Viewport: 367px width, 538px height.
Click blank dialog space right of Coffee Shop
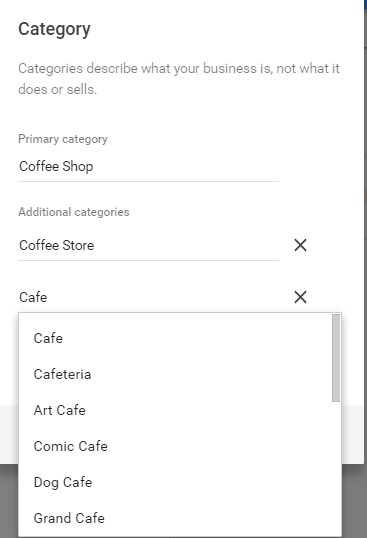click(319, 167)
